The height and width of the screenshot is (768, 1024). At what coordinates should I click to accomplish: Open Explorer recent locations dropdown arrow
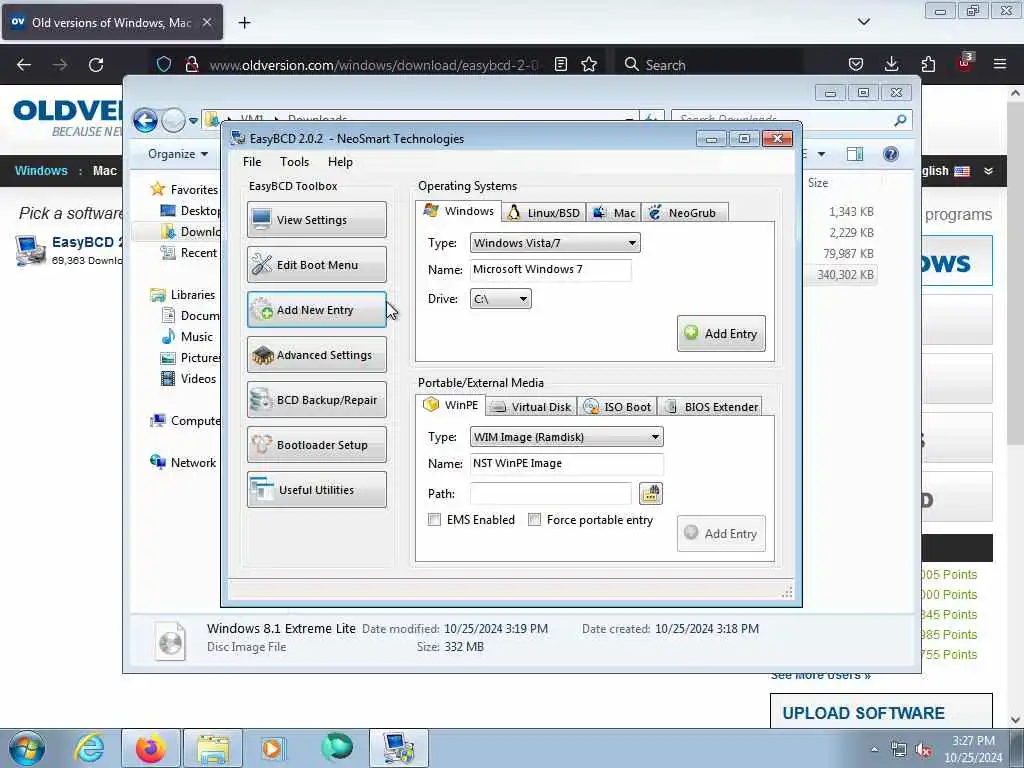tap(193, 121)
